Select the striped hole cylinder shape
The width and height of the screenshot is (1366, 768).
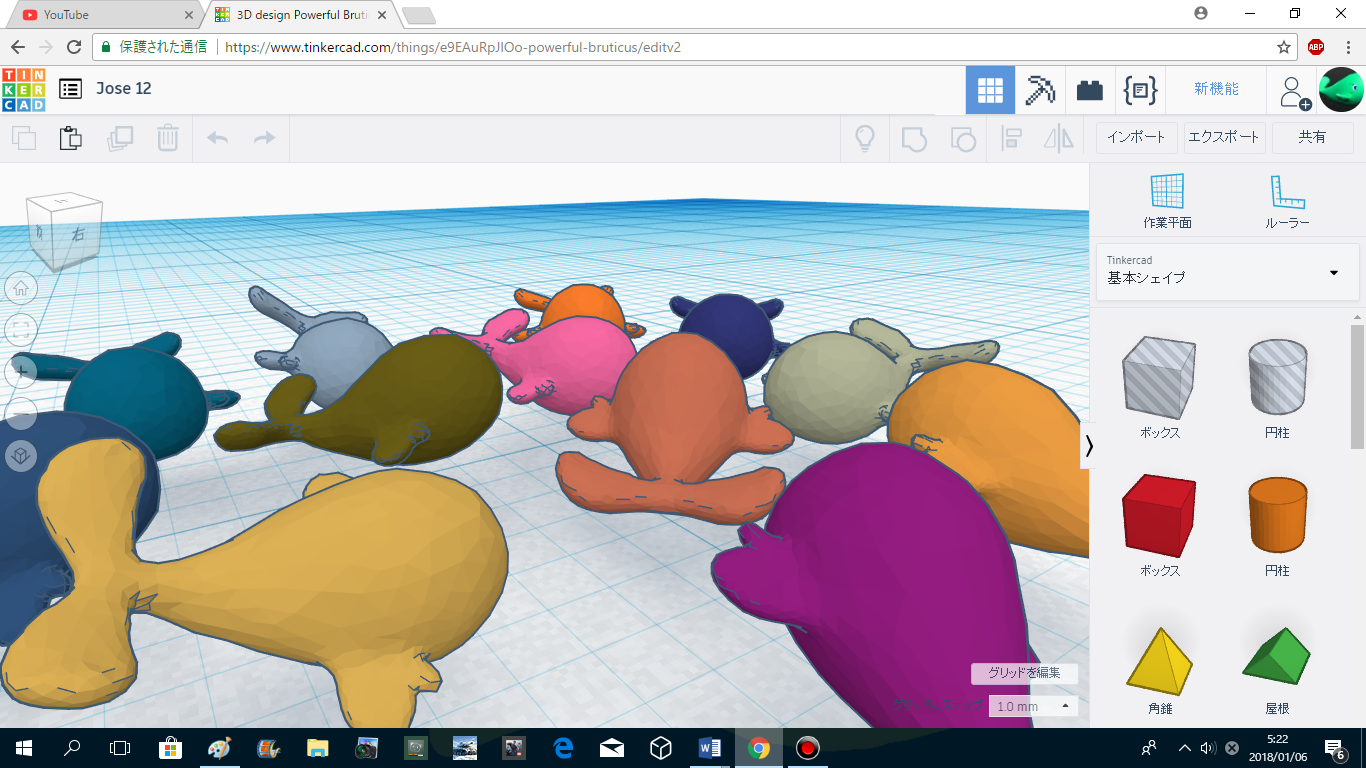coord(1277,378)
